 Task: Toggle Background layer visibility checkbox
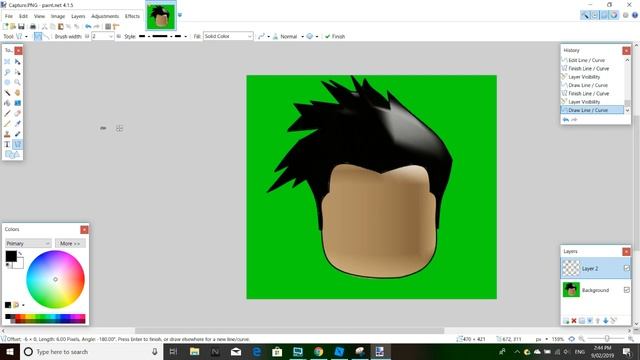point(627,290)
